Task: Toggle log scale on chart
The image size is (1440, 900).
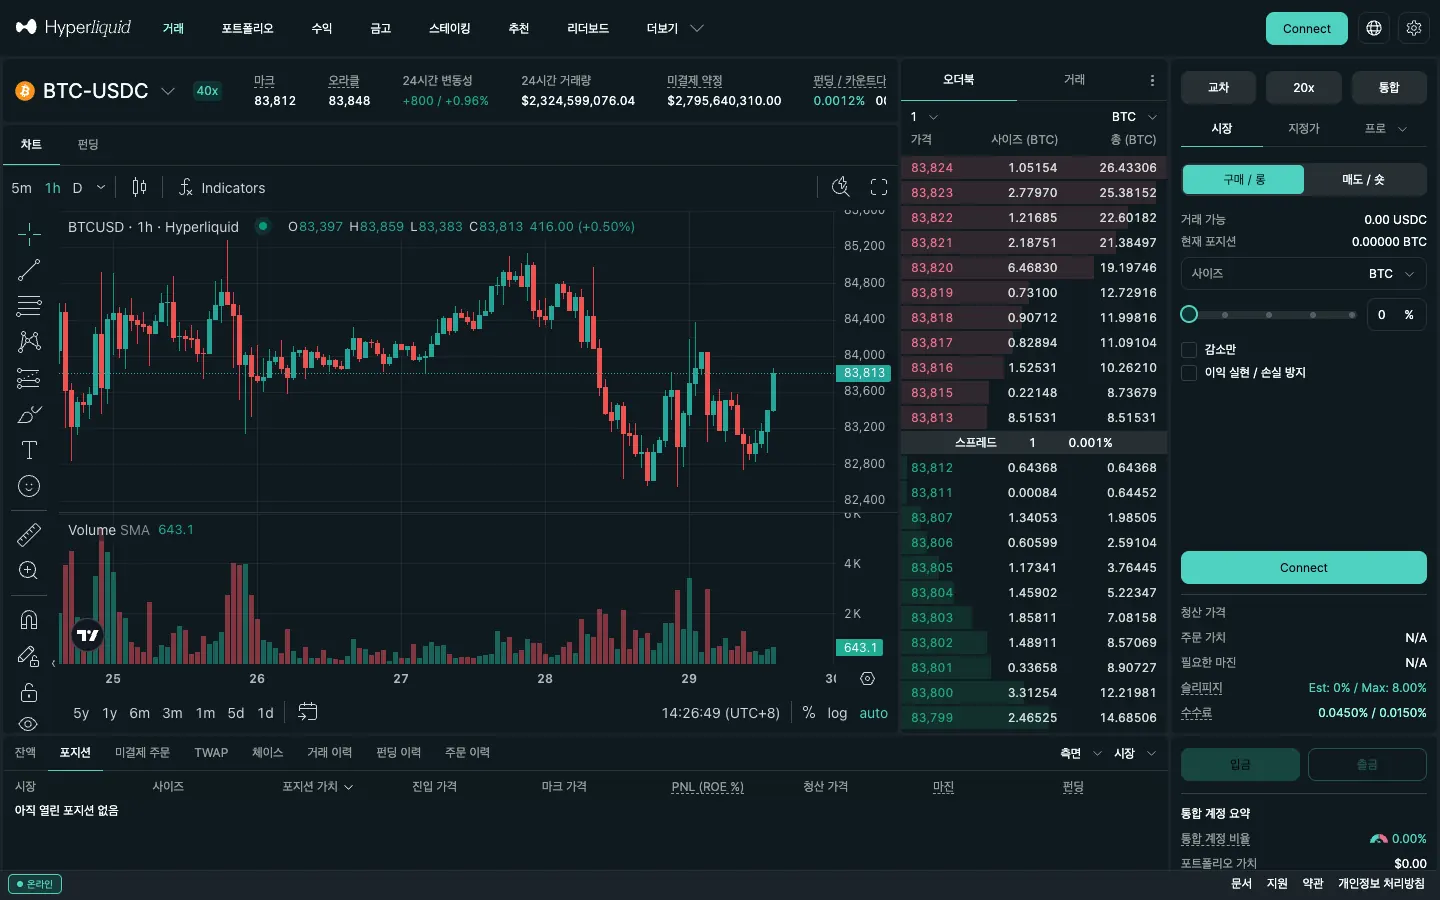Action: pyautogui.click(x=837, y=713)
